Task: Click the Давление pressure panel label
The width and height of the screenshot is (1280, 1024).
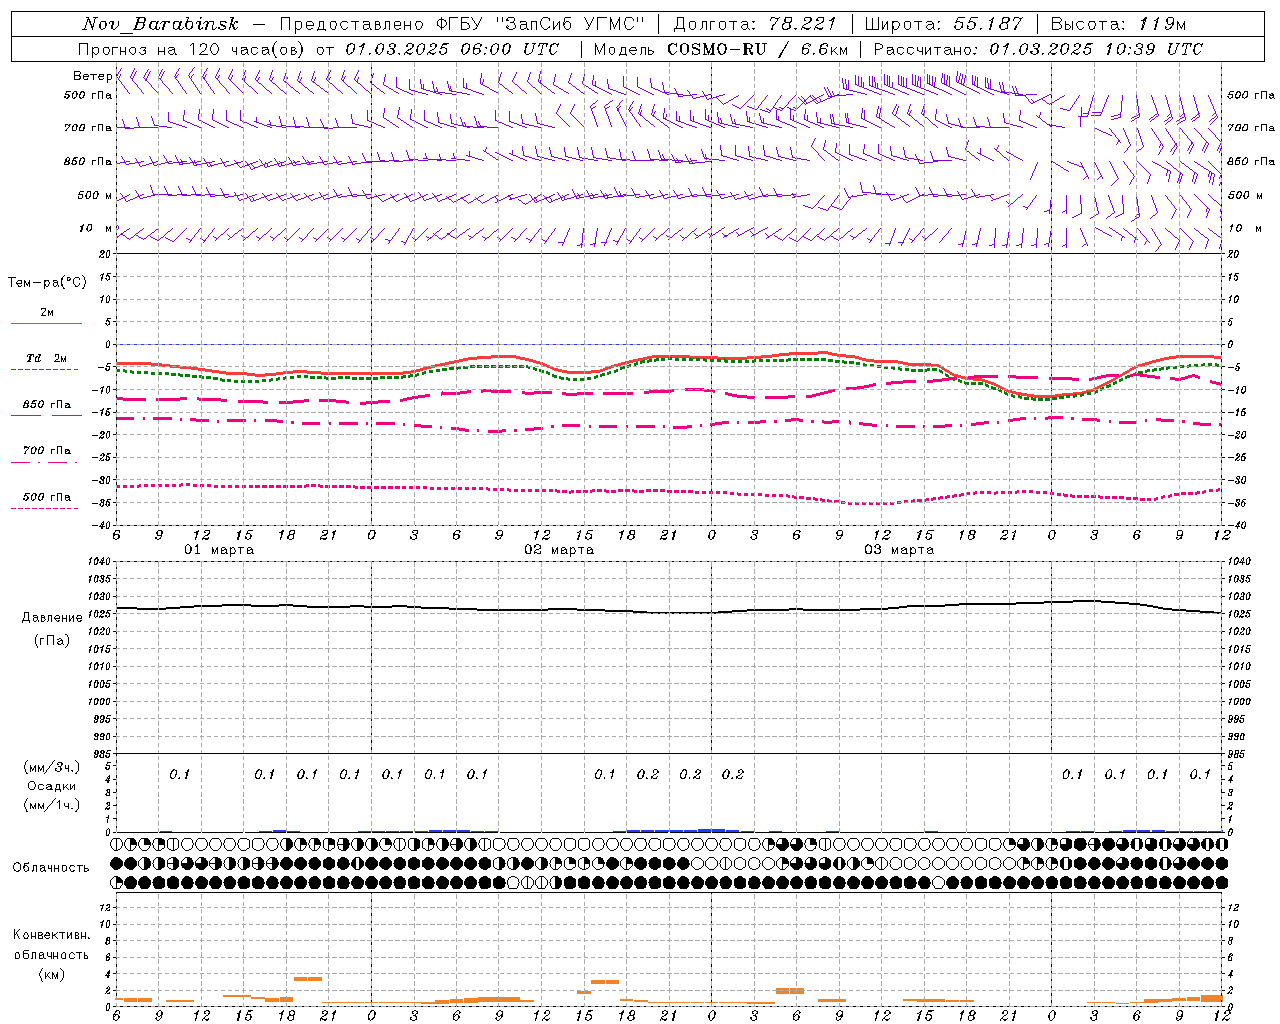Action: pos(52,617)
